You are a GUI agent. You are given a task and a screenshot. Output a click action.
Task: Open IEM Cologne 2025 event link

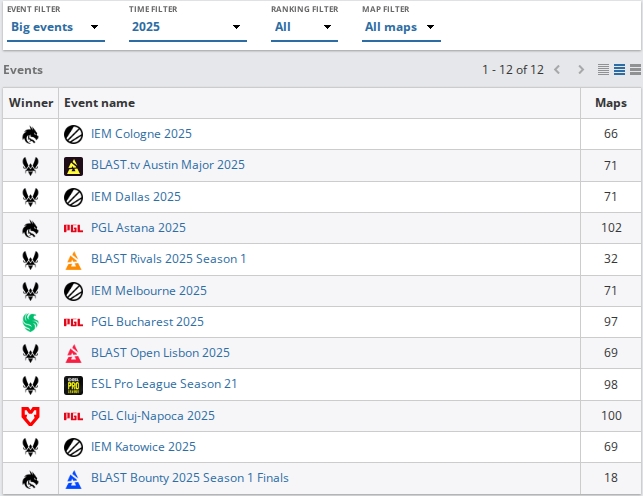click(141, 134)
